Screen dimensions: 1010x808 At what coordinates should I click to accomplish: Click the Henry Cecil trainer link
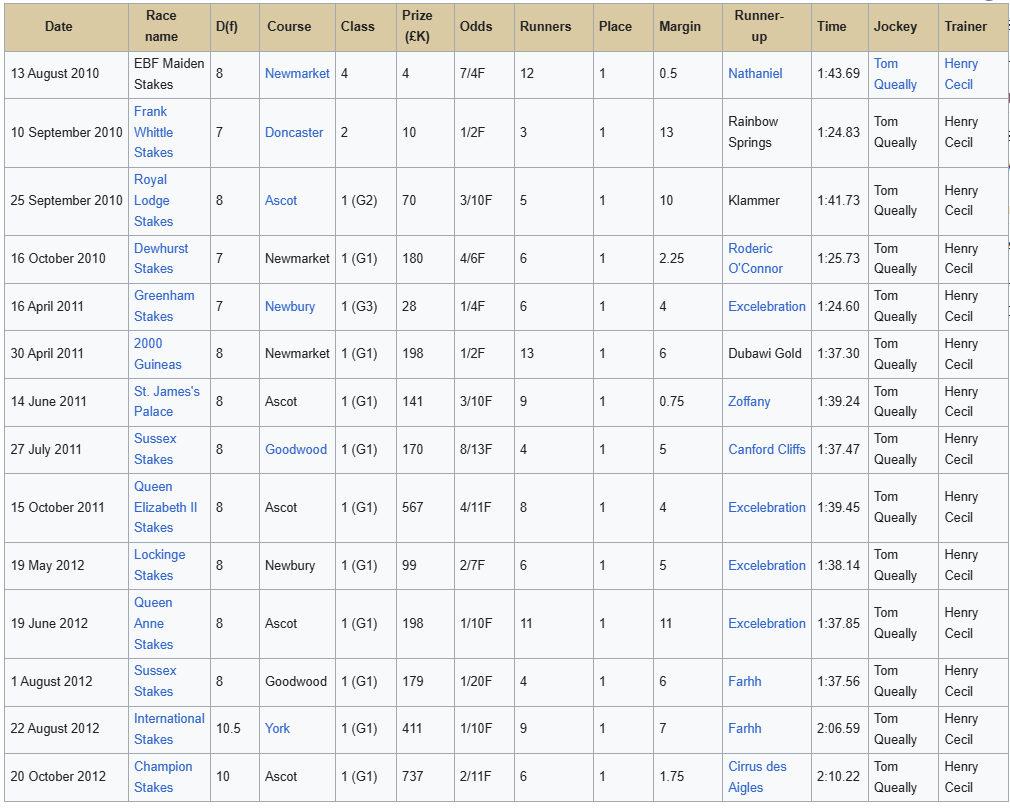(960, 73)
